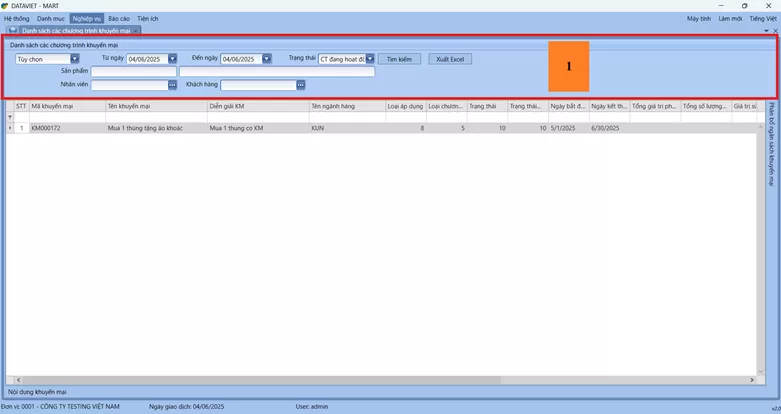
Task: Open the Đến ngày date picker arrow
Action: pos(266,59)
